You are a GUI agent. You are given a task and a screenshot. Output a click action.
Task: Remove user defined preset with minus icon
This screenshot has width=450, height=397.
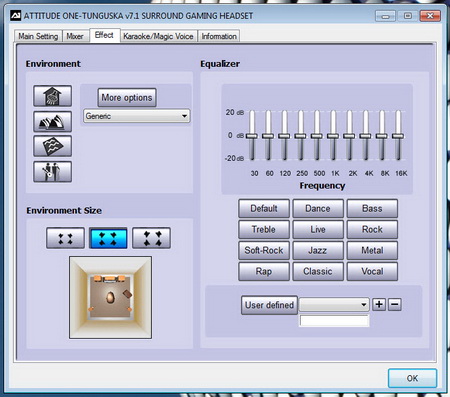[394, 304]
